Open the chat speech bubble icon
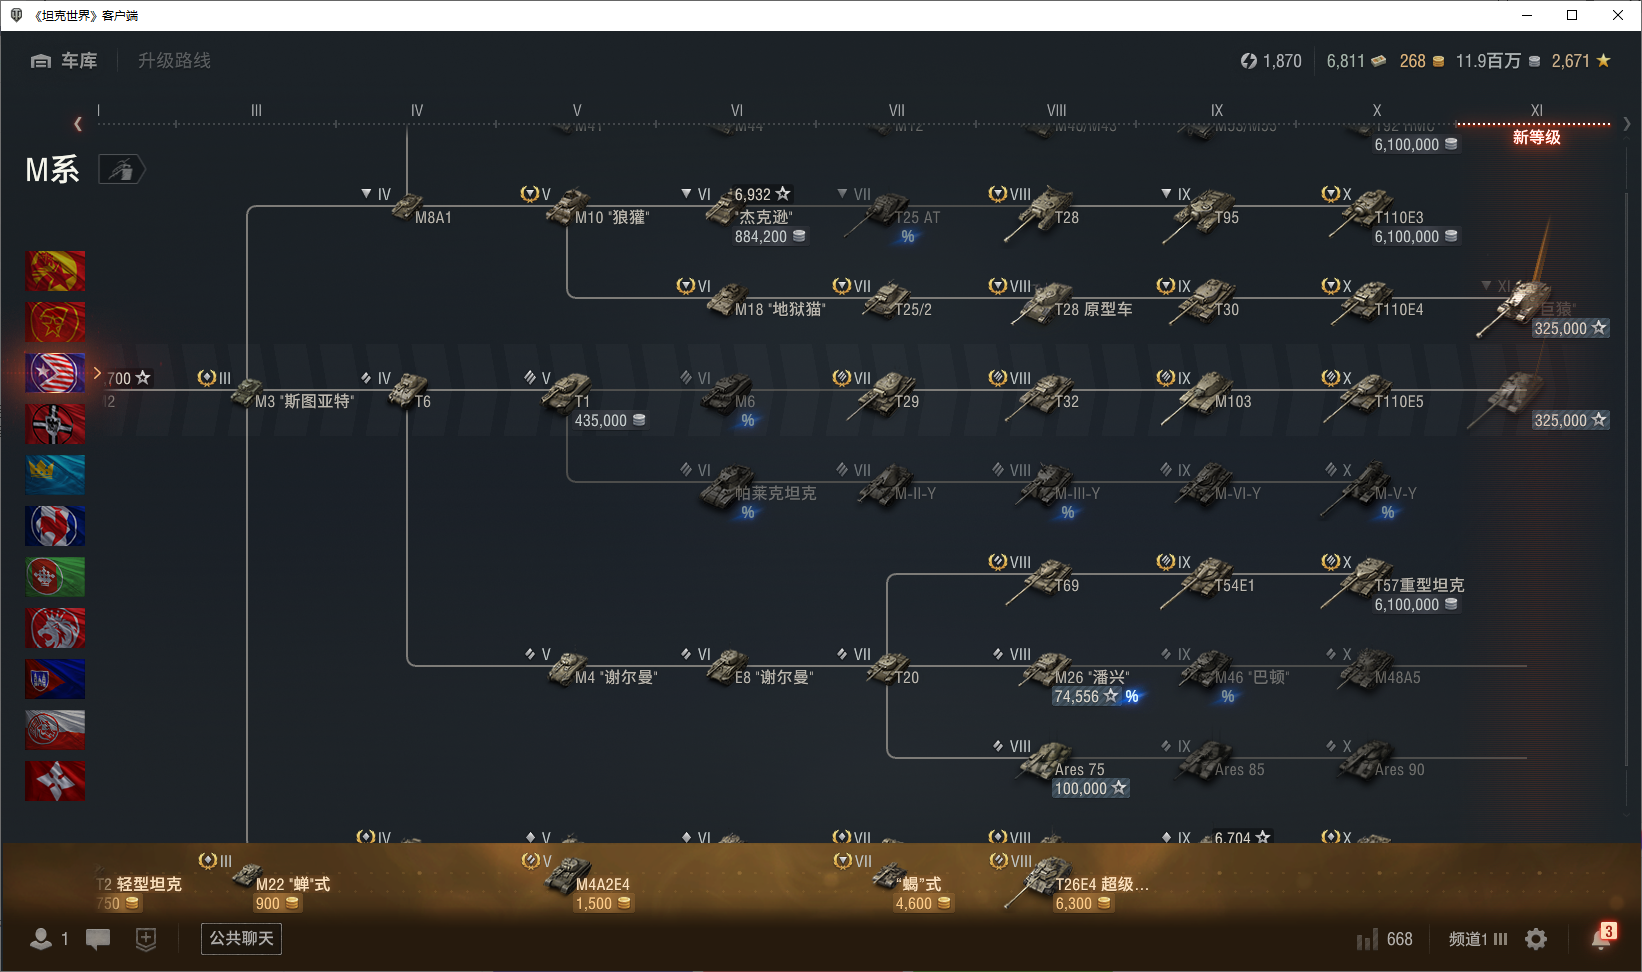Screen dimensions: 1642x972 point(98,939)
